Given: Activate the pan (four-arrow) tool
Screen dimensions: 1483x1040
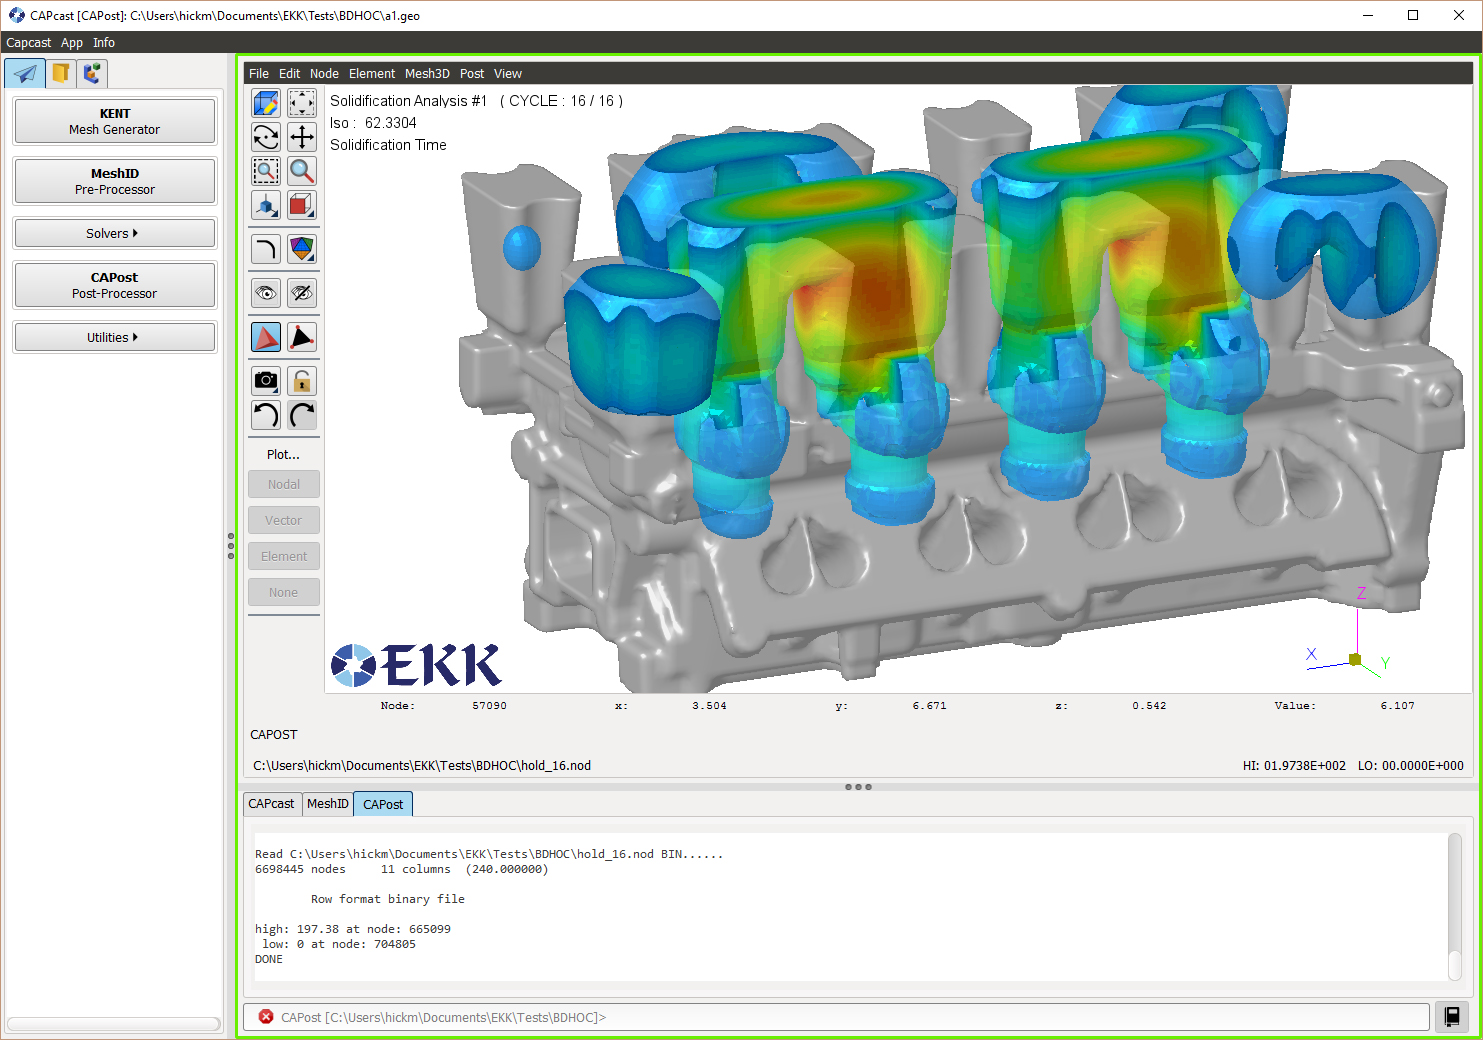Looking at the screenshot, I should coord(302,137).
